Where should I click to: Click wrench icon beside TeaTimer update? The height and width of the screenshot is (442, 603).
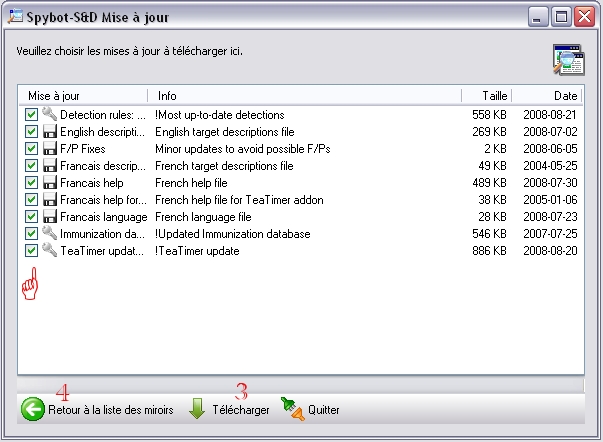click(50, 250)
